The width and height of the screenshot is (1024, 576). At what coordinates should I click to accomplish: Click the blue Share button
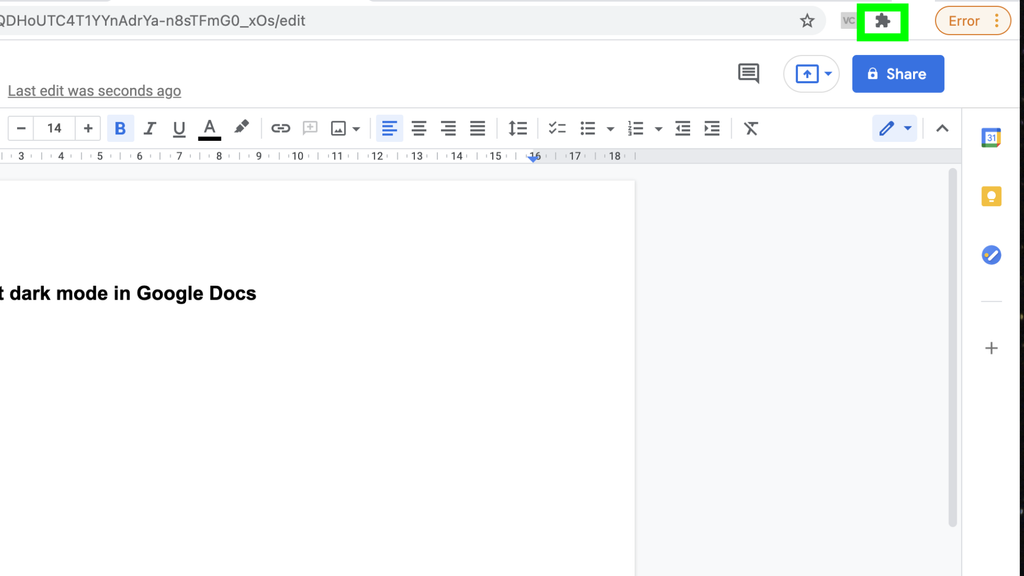point(897,73)
